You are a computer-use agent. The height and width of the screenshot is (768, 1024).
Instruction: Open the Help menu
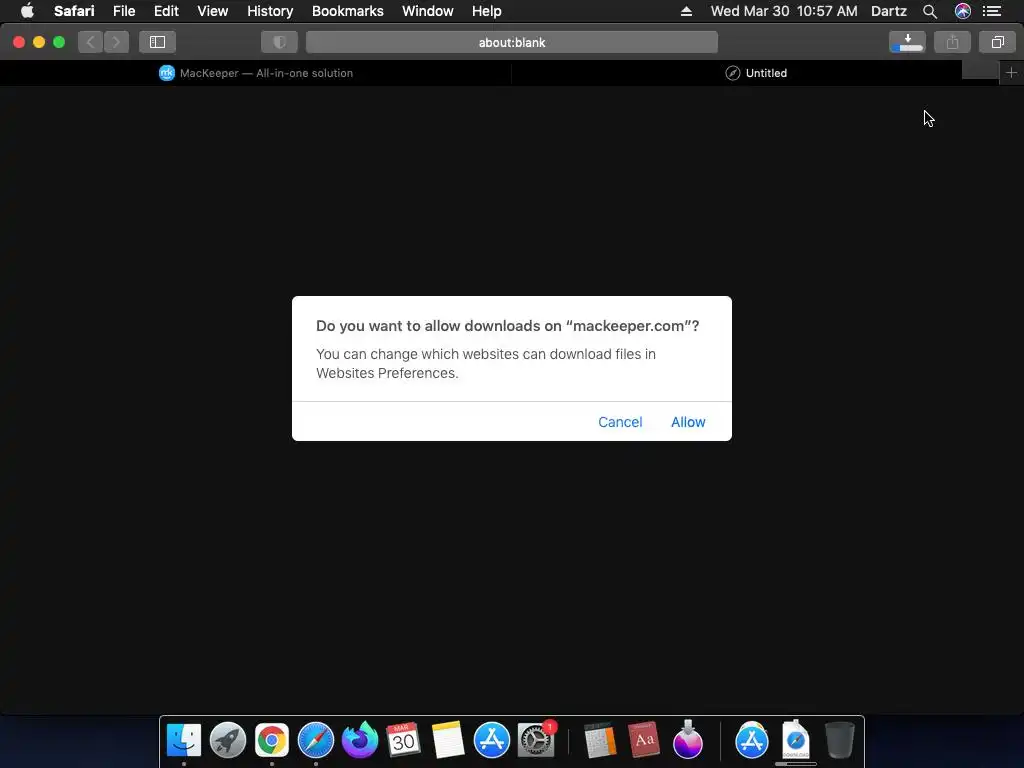click(487, 11)
